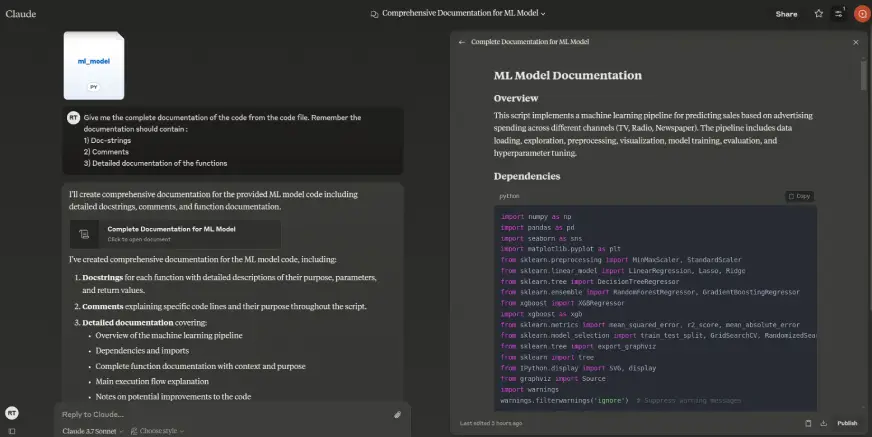Star this conversation as a favorite
The height and width of the screenshot is (437, 872).
pyautogui.click(x=819, y=14)
